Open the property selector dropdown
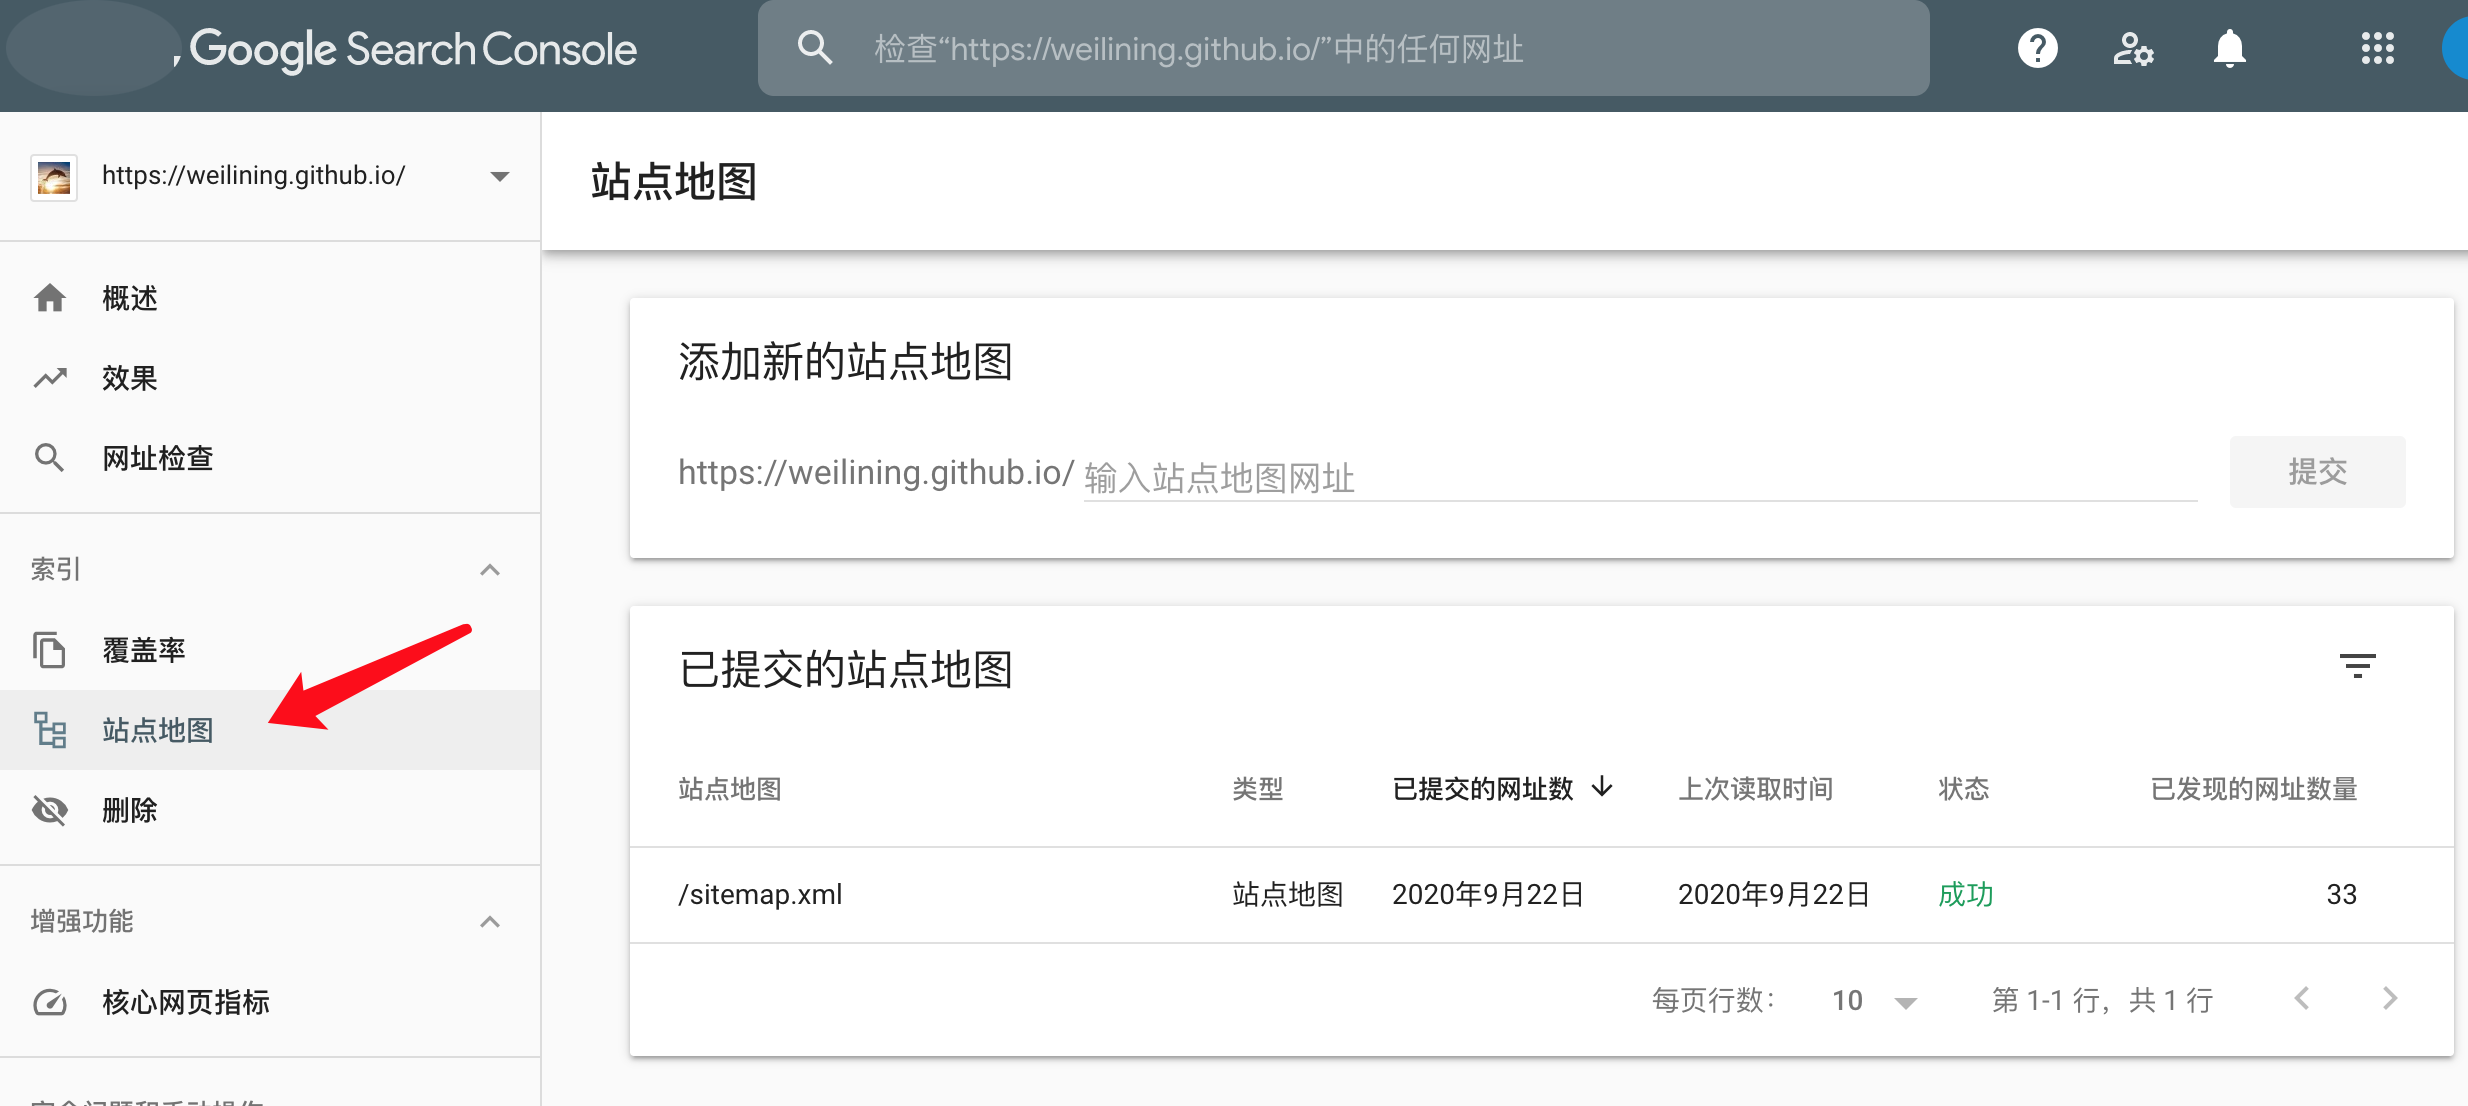Viewport: 2468px width, 1106px height. 500,176
